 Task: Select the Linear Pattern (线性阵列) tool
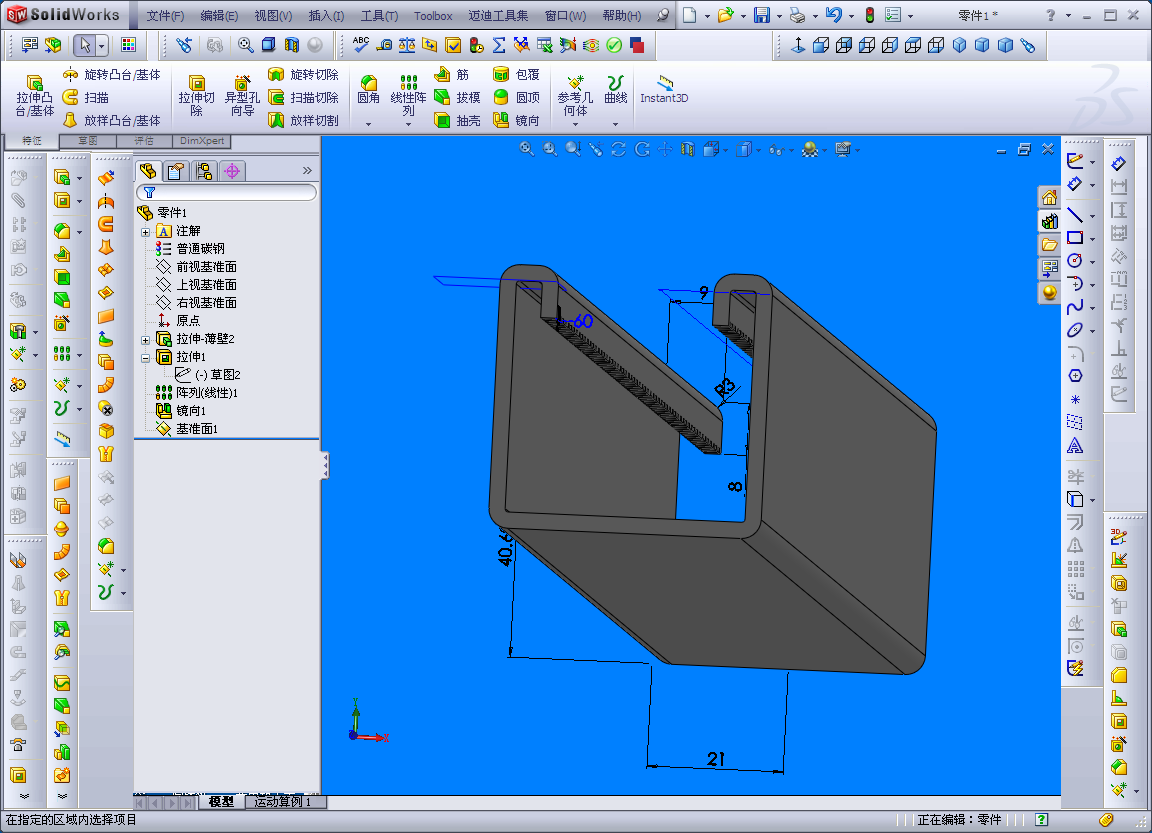coord(408,94)
